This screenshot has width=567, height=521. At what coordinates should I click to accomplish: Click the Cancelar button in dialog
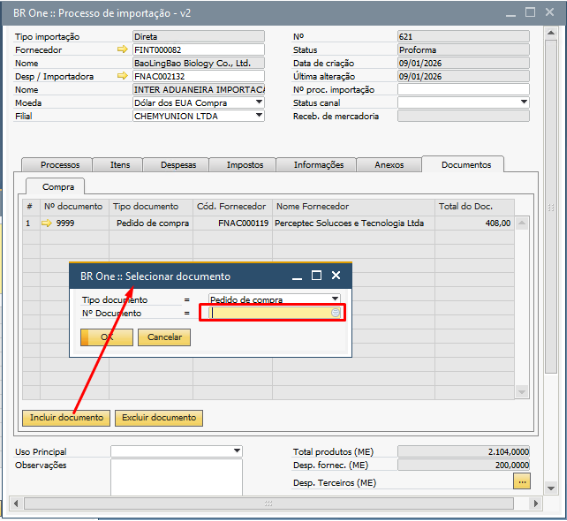tap(165, 337)
